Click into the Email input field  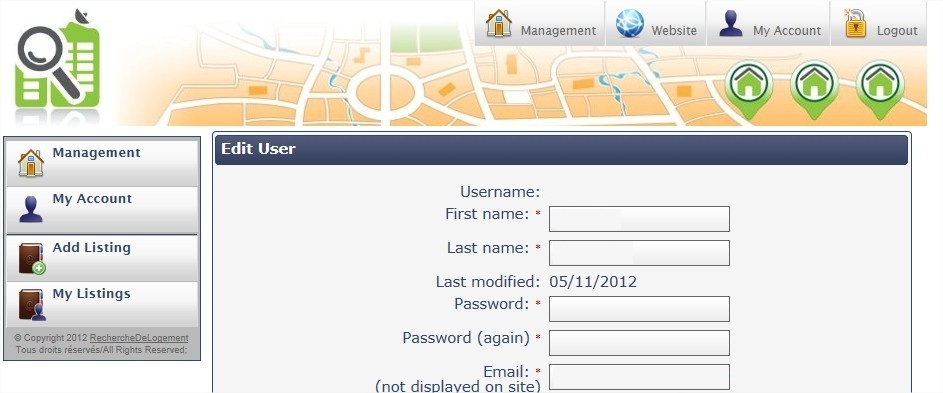click(x=639, y=377)
